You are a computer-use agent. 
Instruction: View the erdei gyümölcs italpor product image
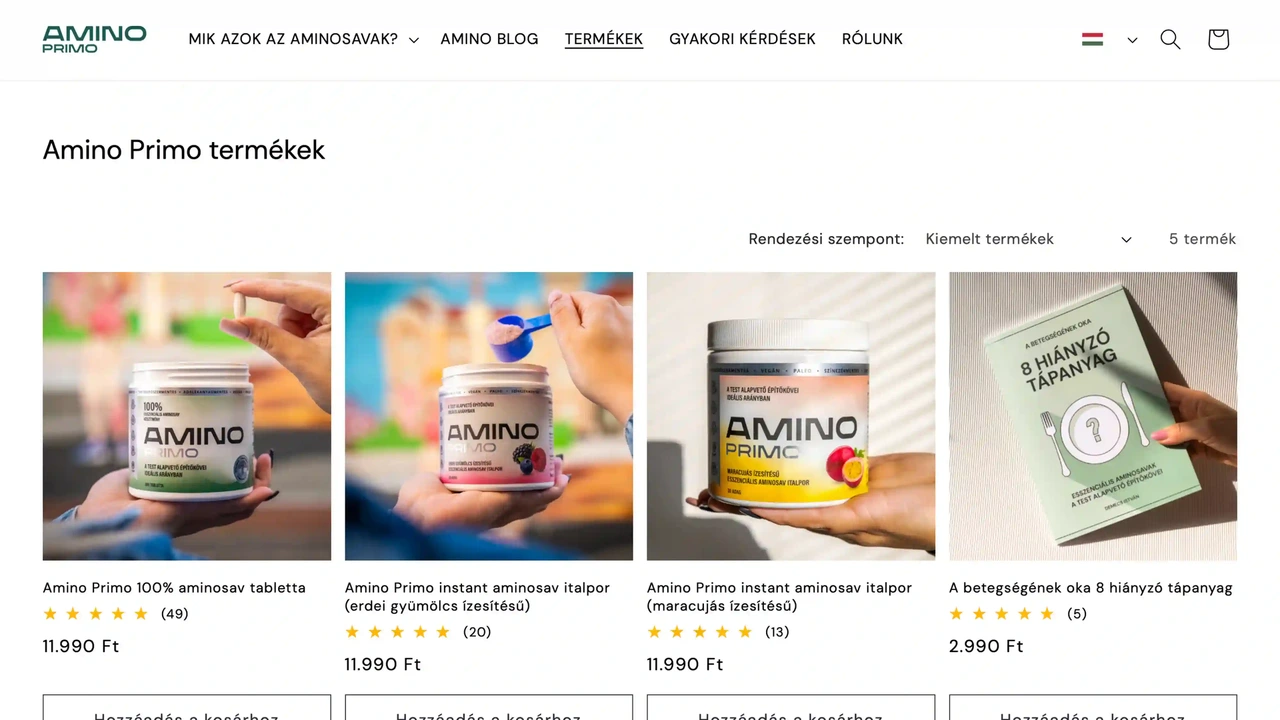(x=489, y=416)
